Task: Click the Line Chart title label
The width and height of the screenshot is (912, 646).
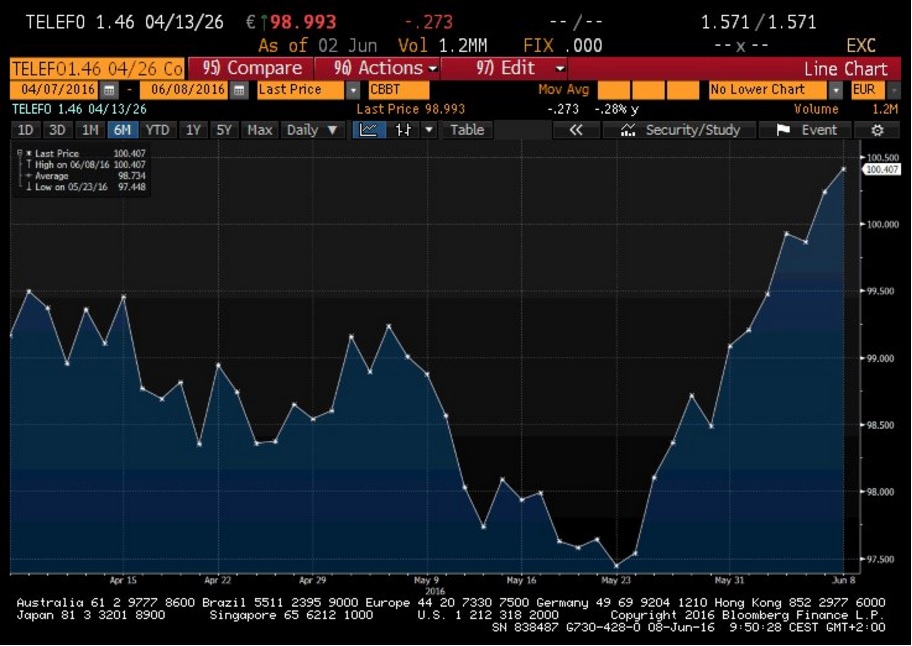Action: (846, 69)
